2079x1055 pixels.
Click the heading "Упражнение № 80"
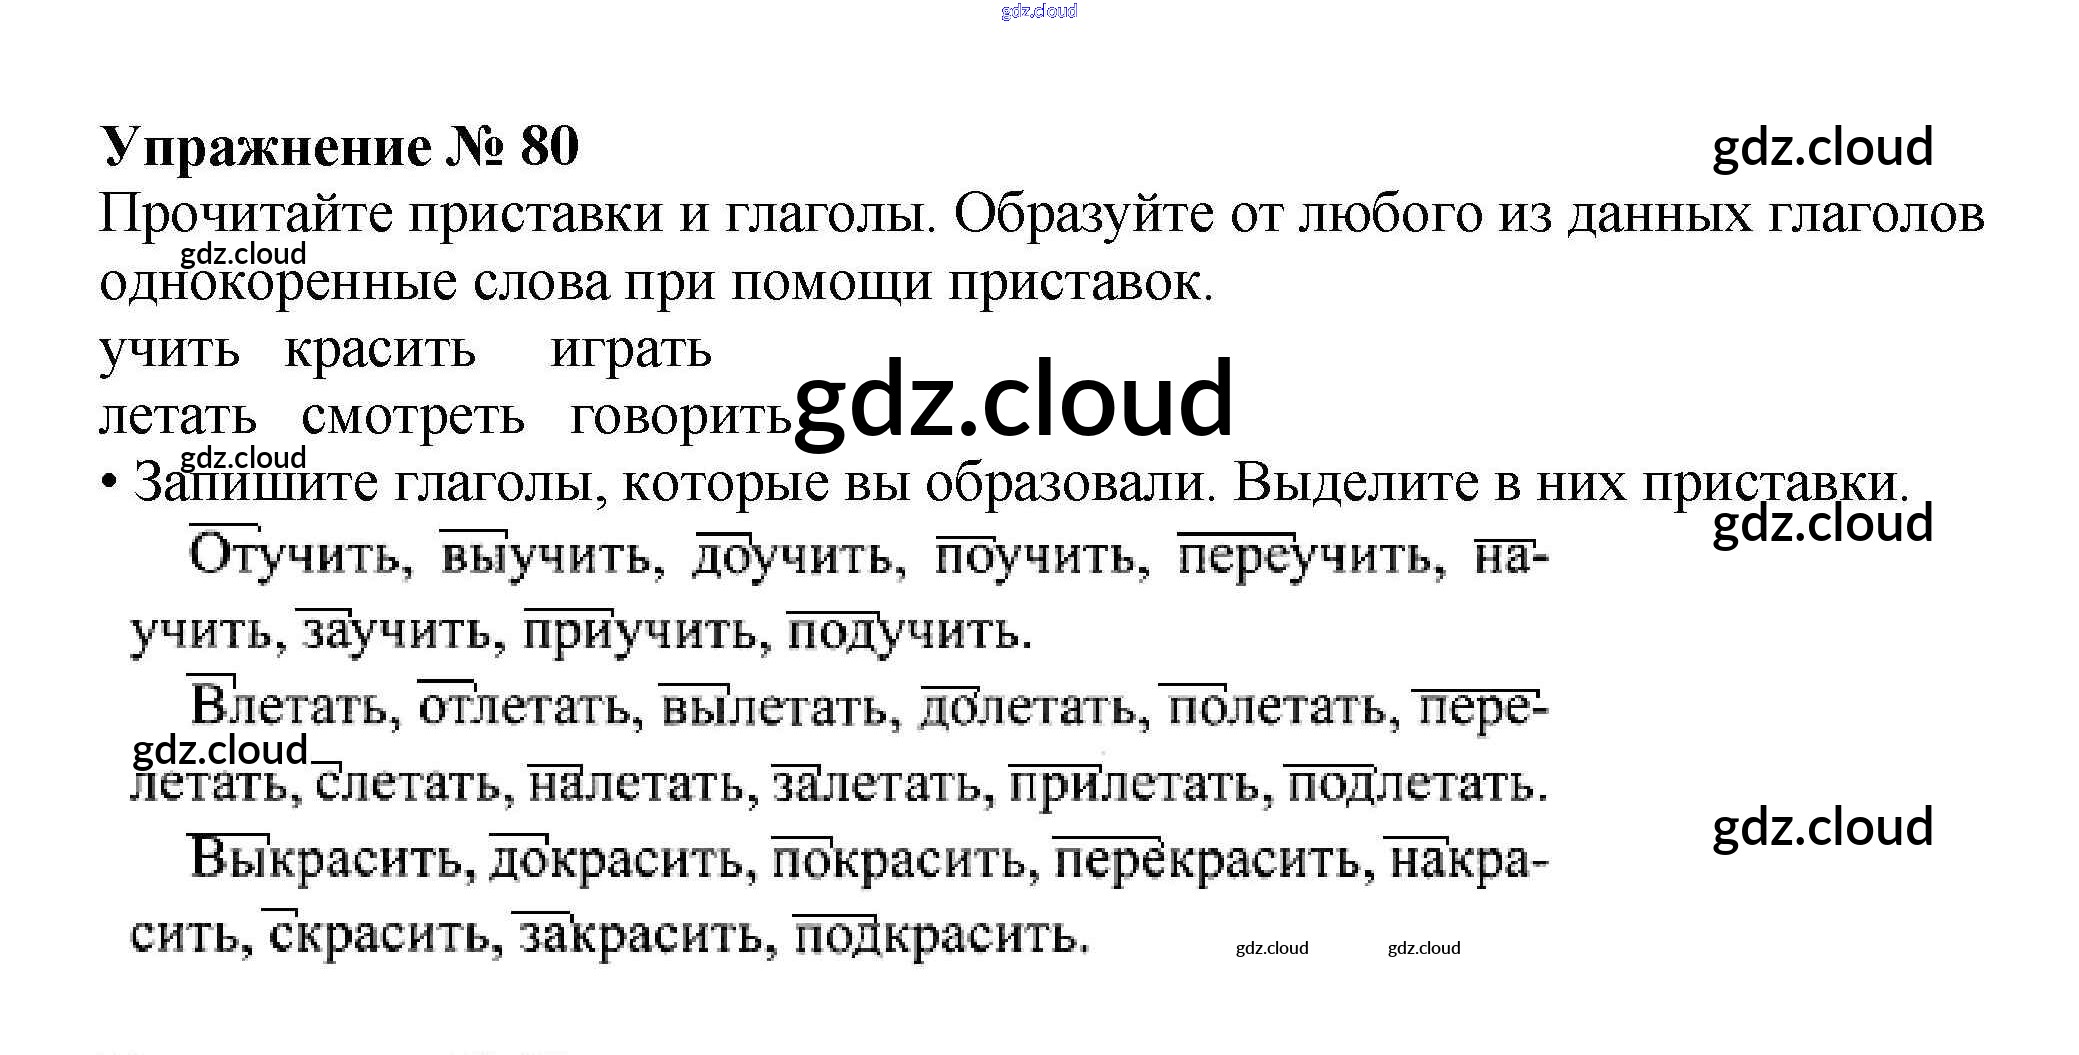click(x=340, y=147)
